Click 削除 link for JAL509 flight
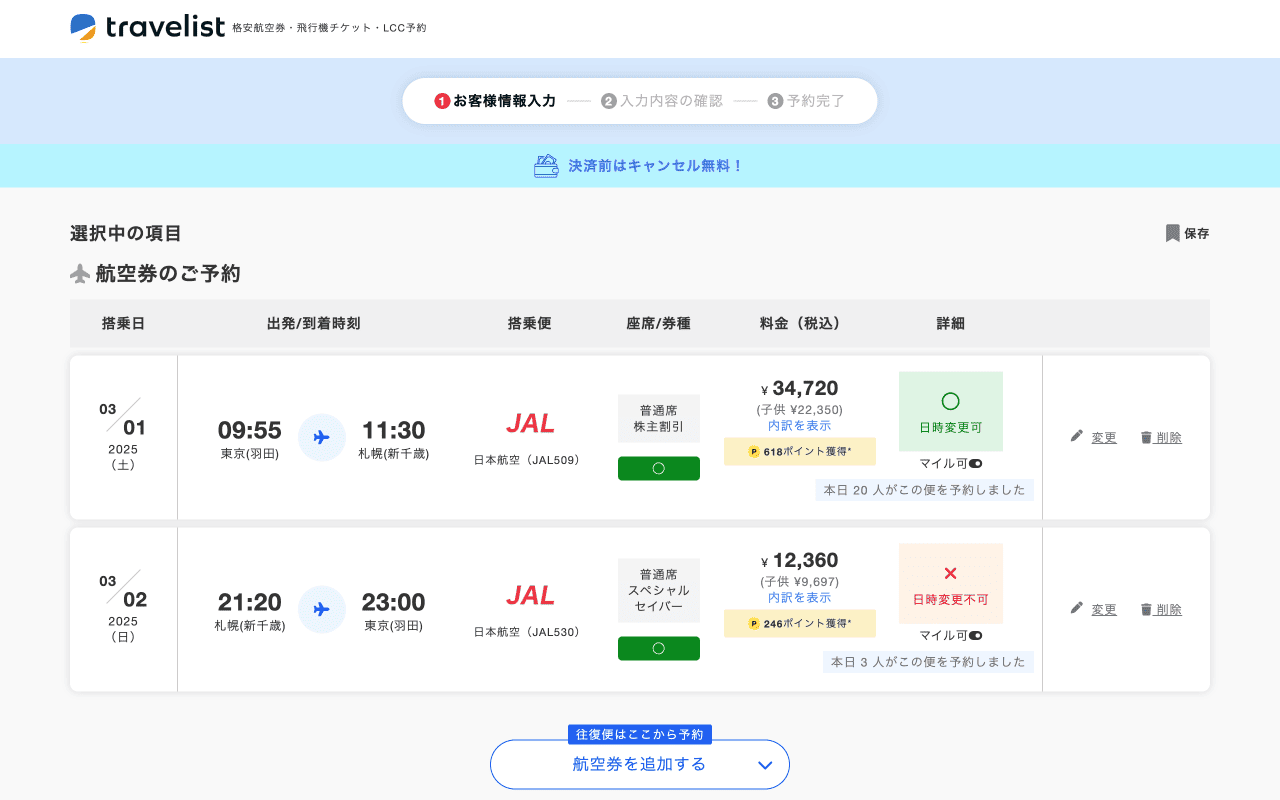1280x800 pixels. (x=1169, y=437)
